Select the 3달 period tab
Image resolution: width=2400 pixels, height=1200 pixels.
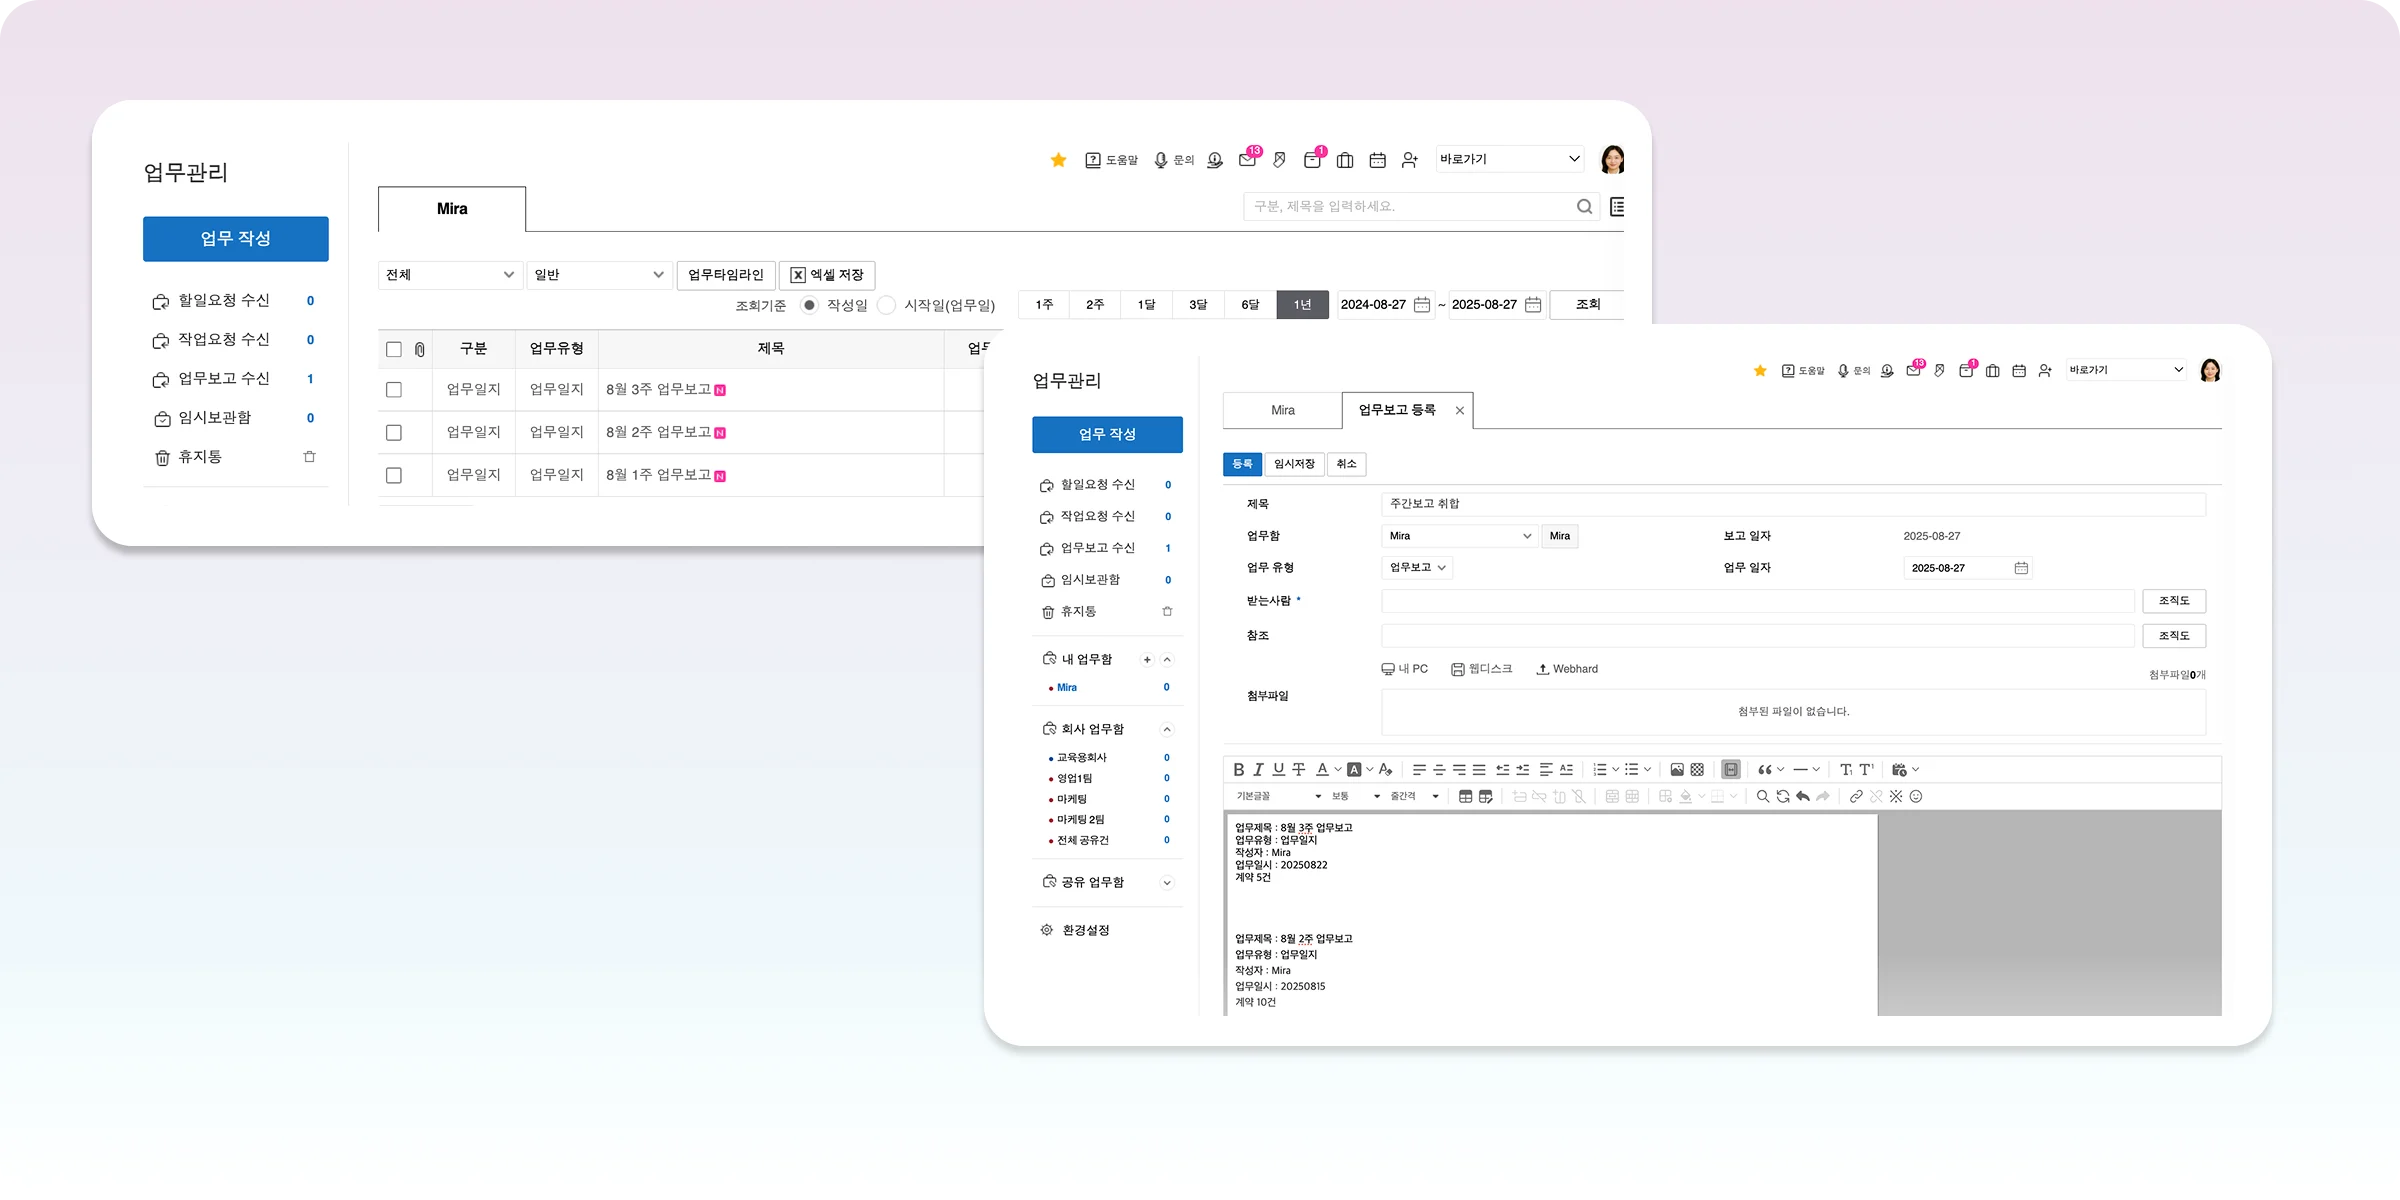coord(1198,305)
